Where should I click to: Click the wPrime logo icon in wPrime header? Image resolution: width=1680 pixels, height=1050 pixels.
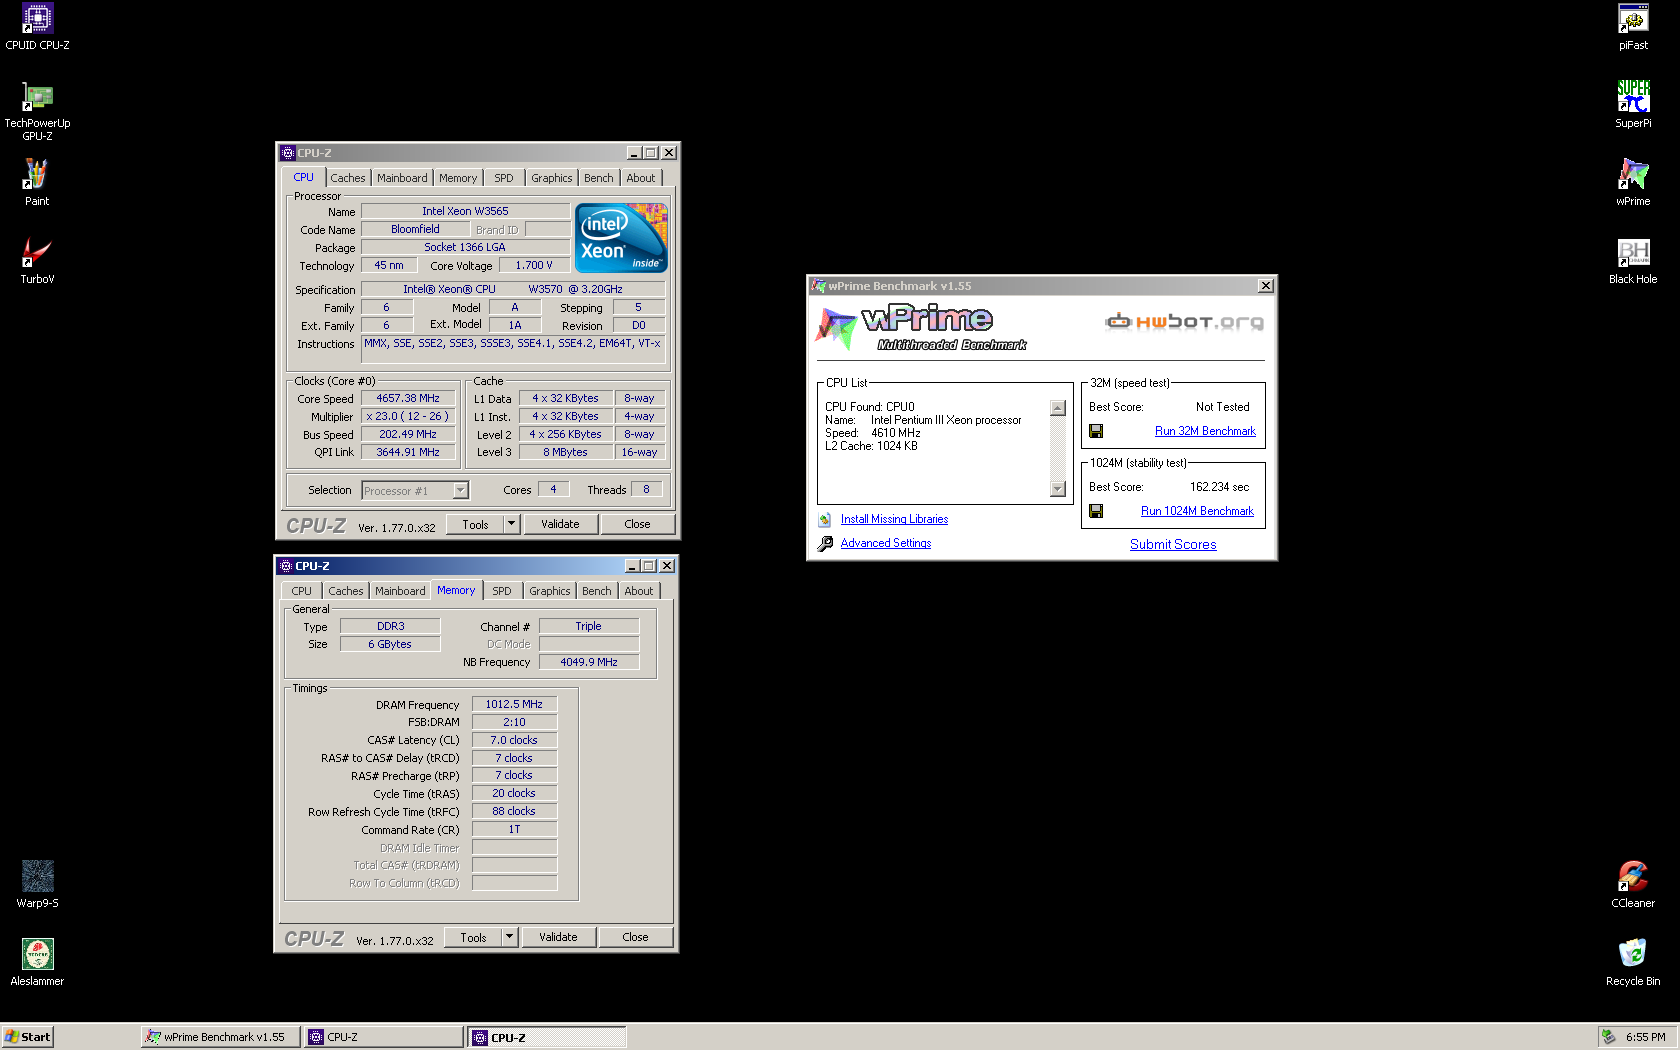click(836, 328)
